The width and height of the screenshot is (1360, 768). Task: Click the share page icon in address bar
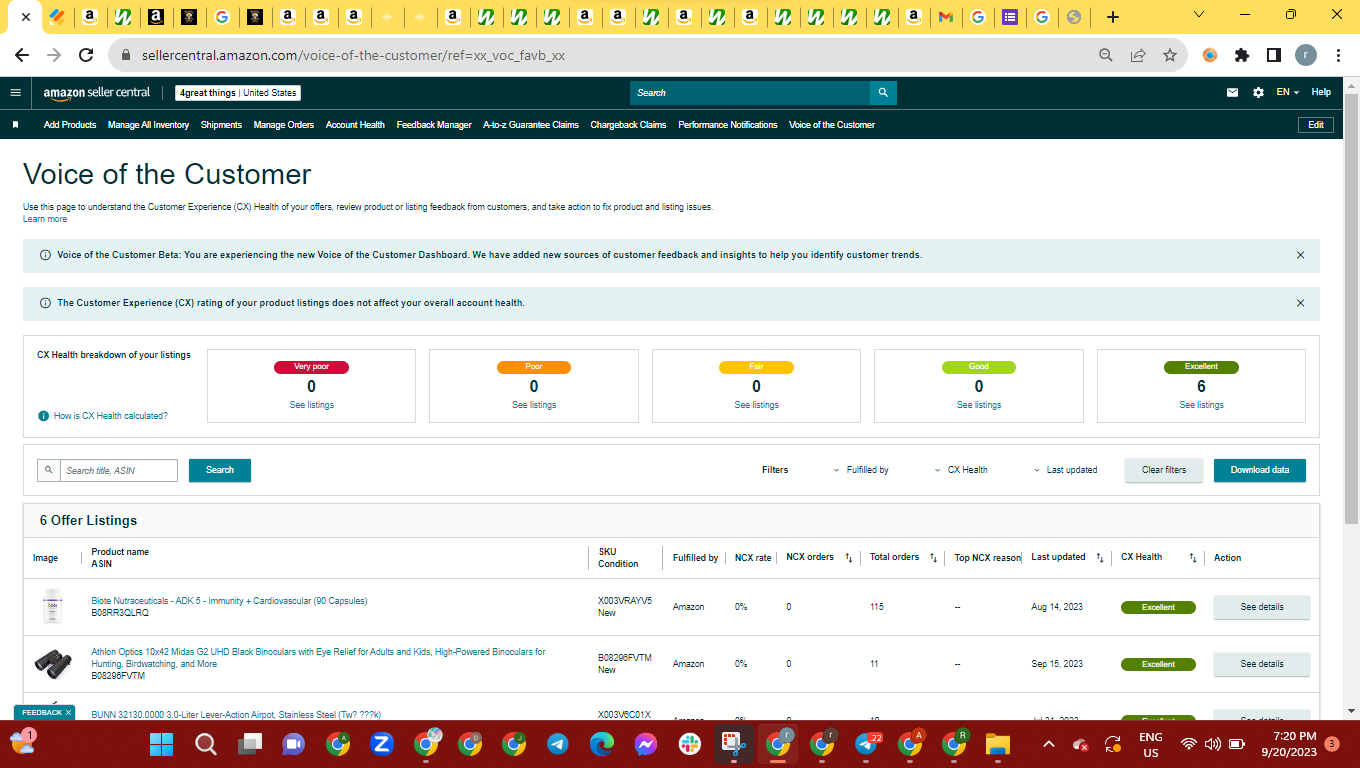click(1138, 56)
